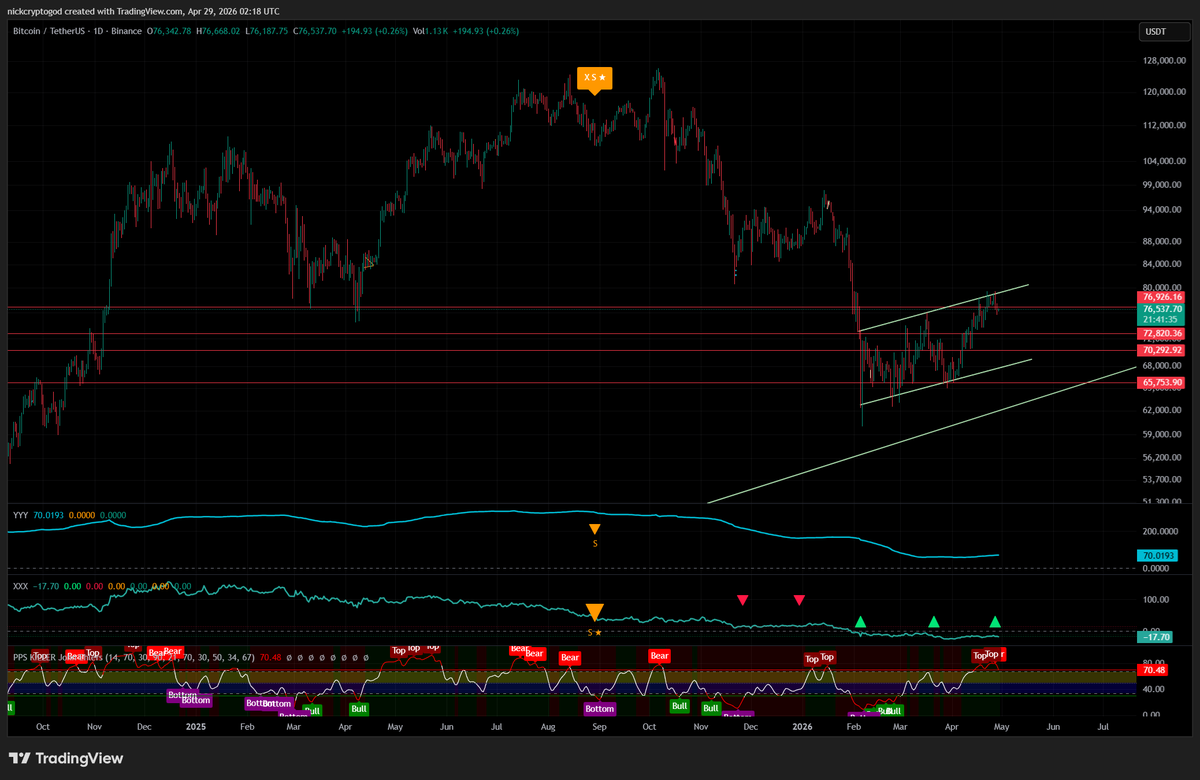Click the XXX indicator name

coord(20,585)
